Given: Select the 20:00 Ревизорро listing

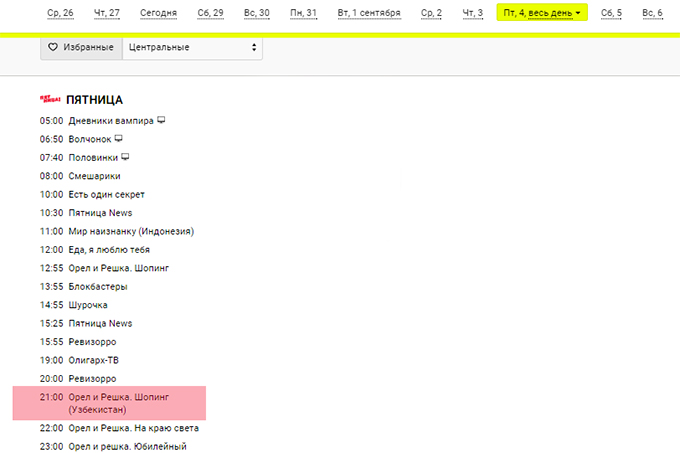Looking at the screenshot, I should tap(78, 378).
